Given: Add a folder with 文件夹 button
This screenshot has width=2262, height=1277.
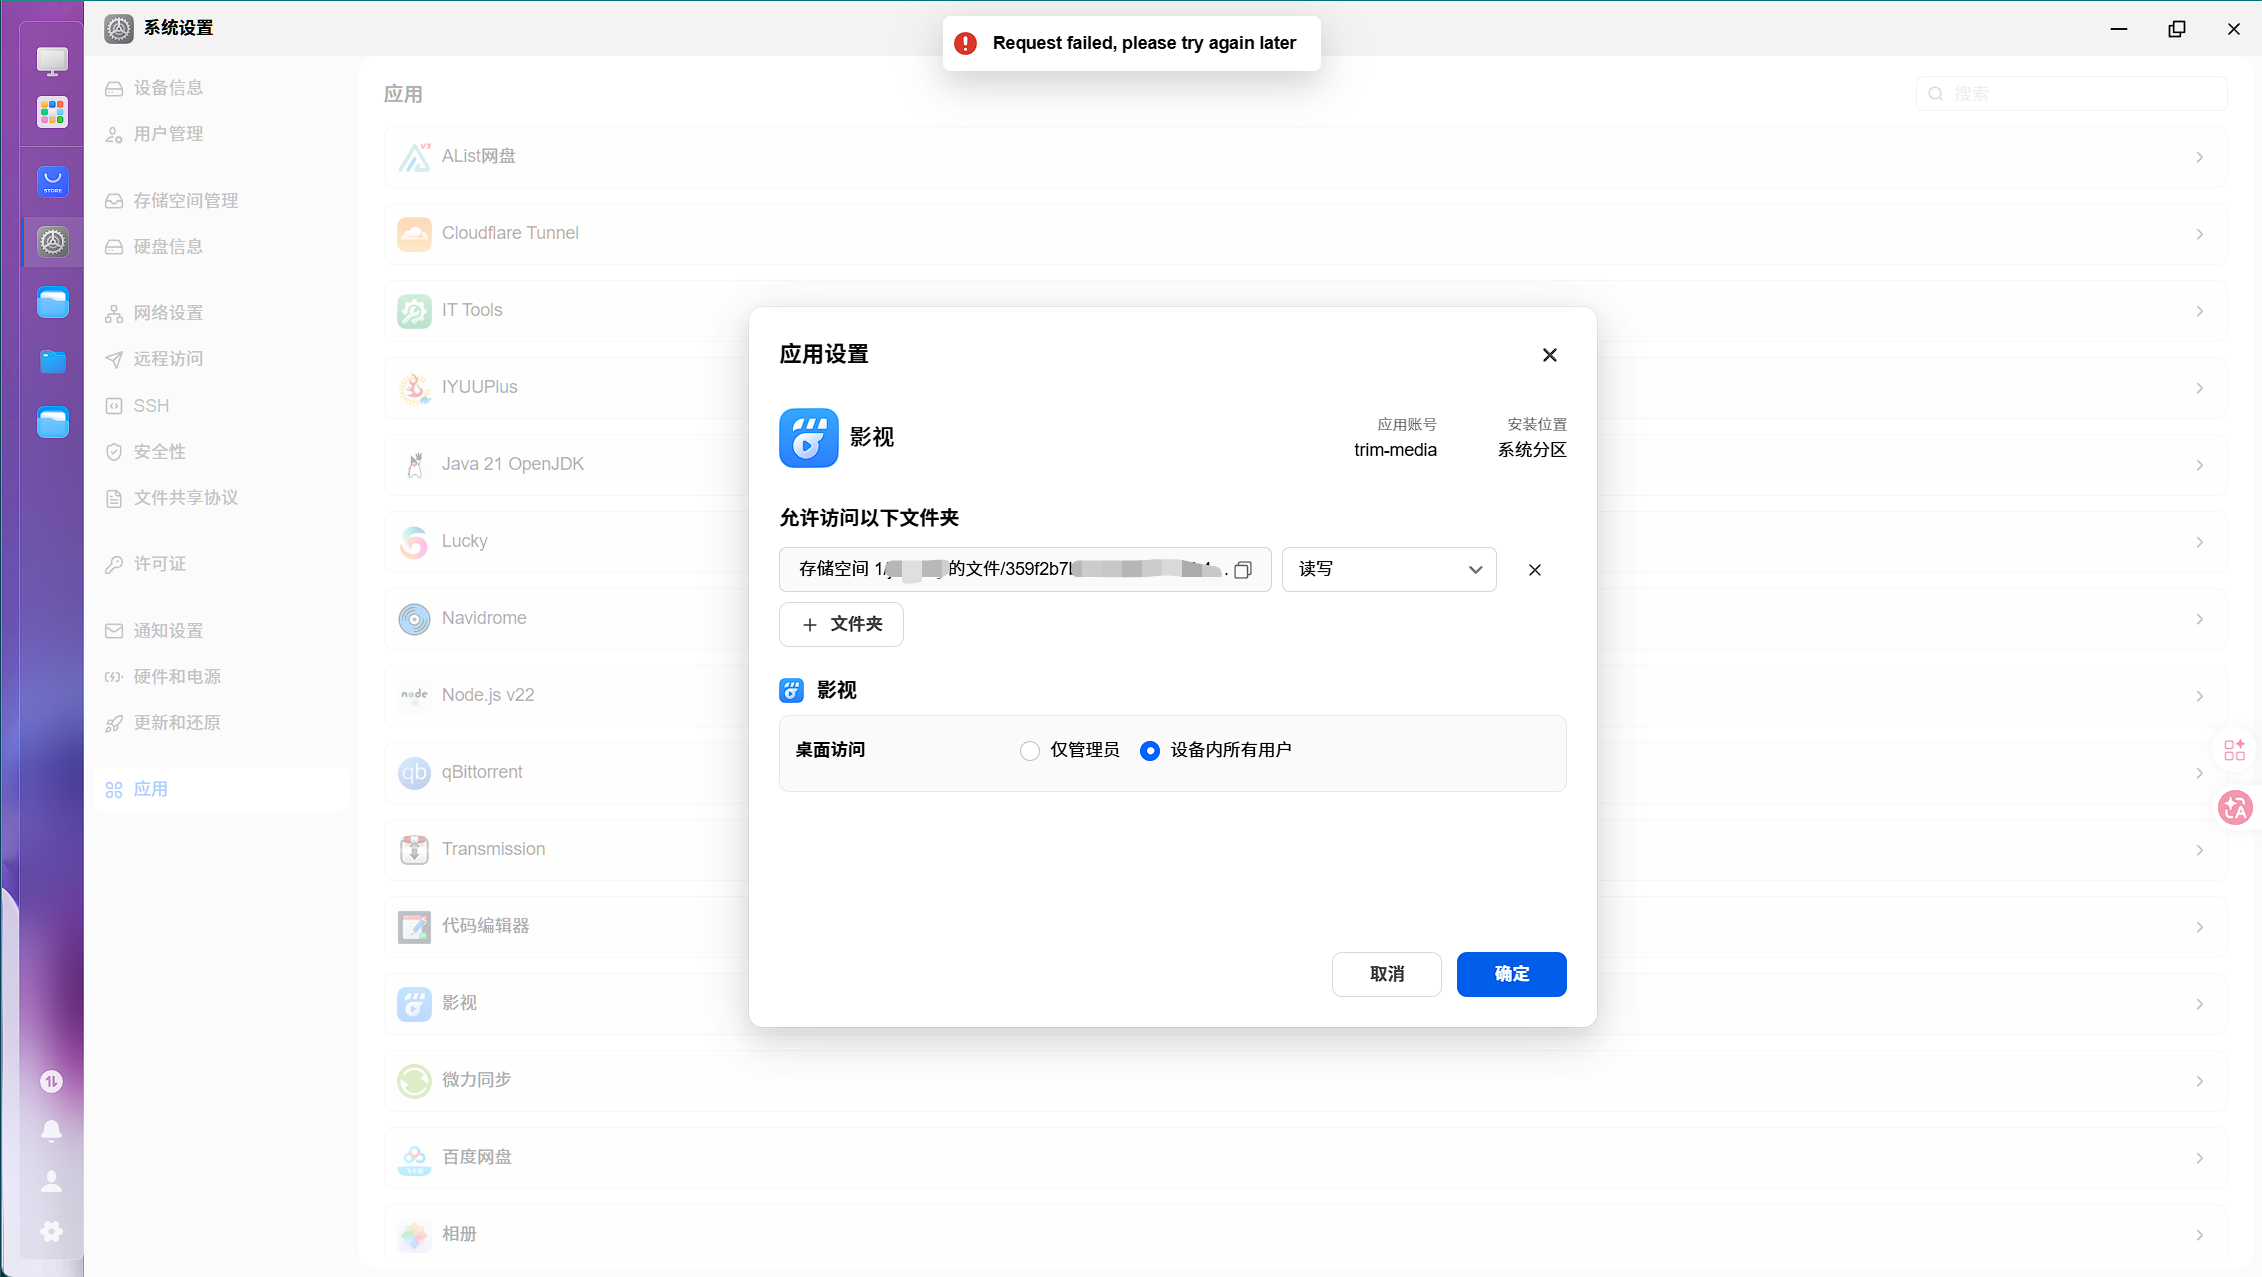Looking at the screenshot, I should point(841,624).
